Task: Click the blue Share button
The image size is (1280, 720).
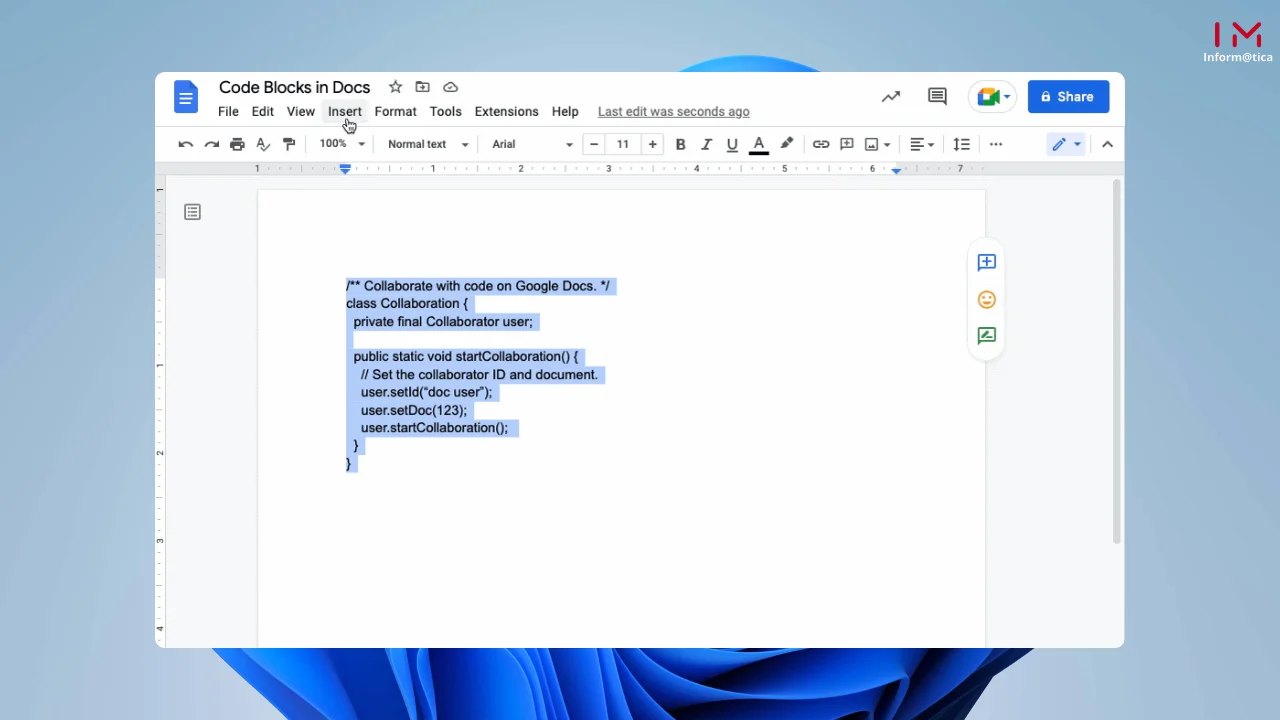Action: [x=1068, y=96]
